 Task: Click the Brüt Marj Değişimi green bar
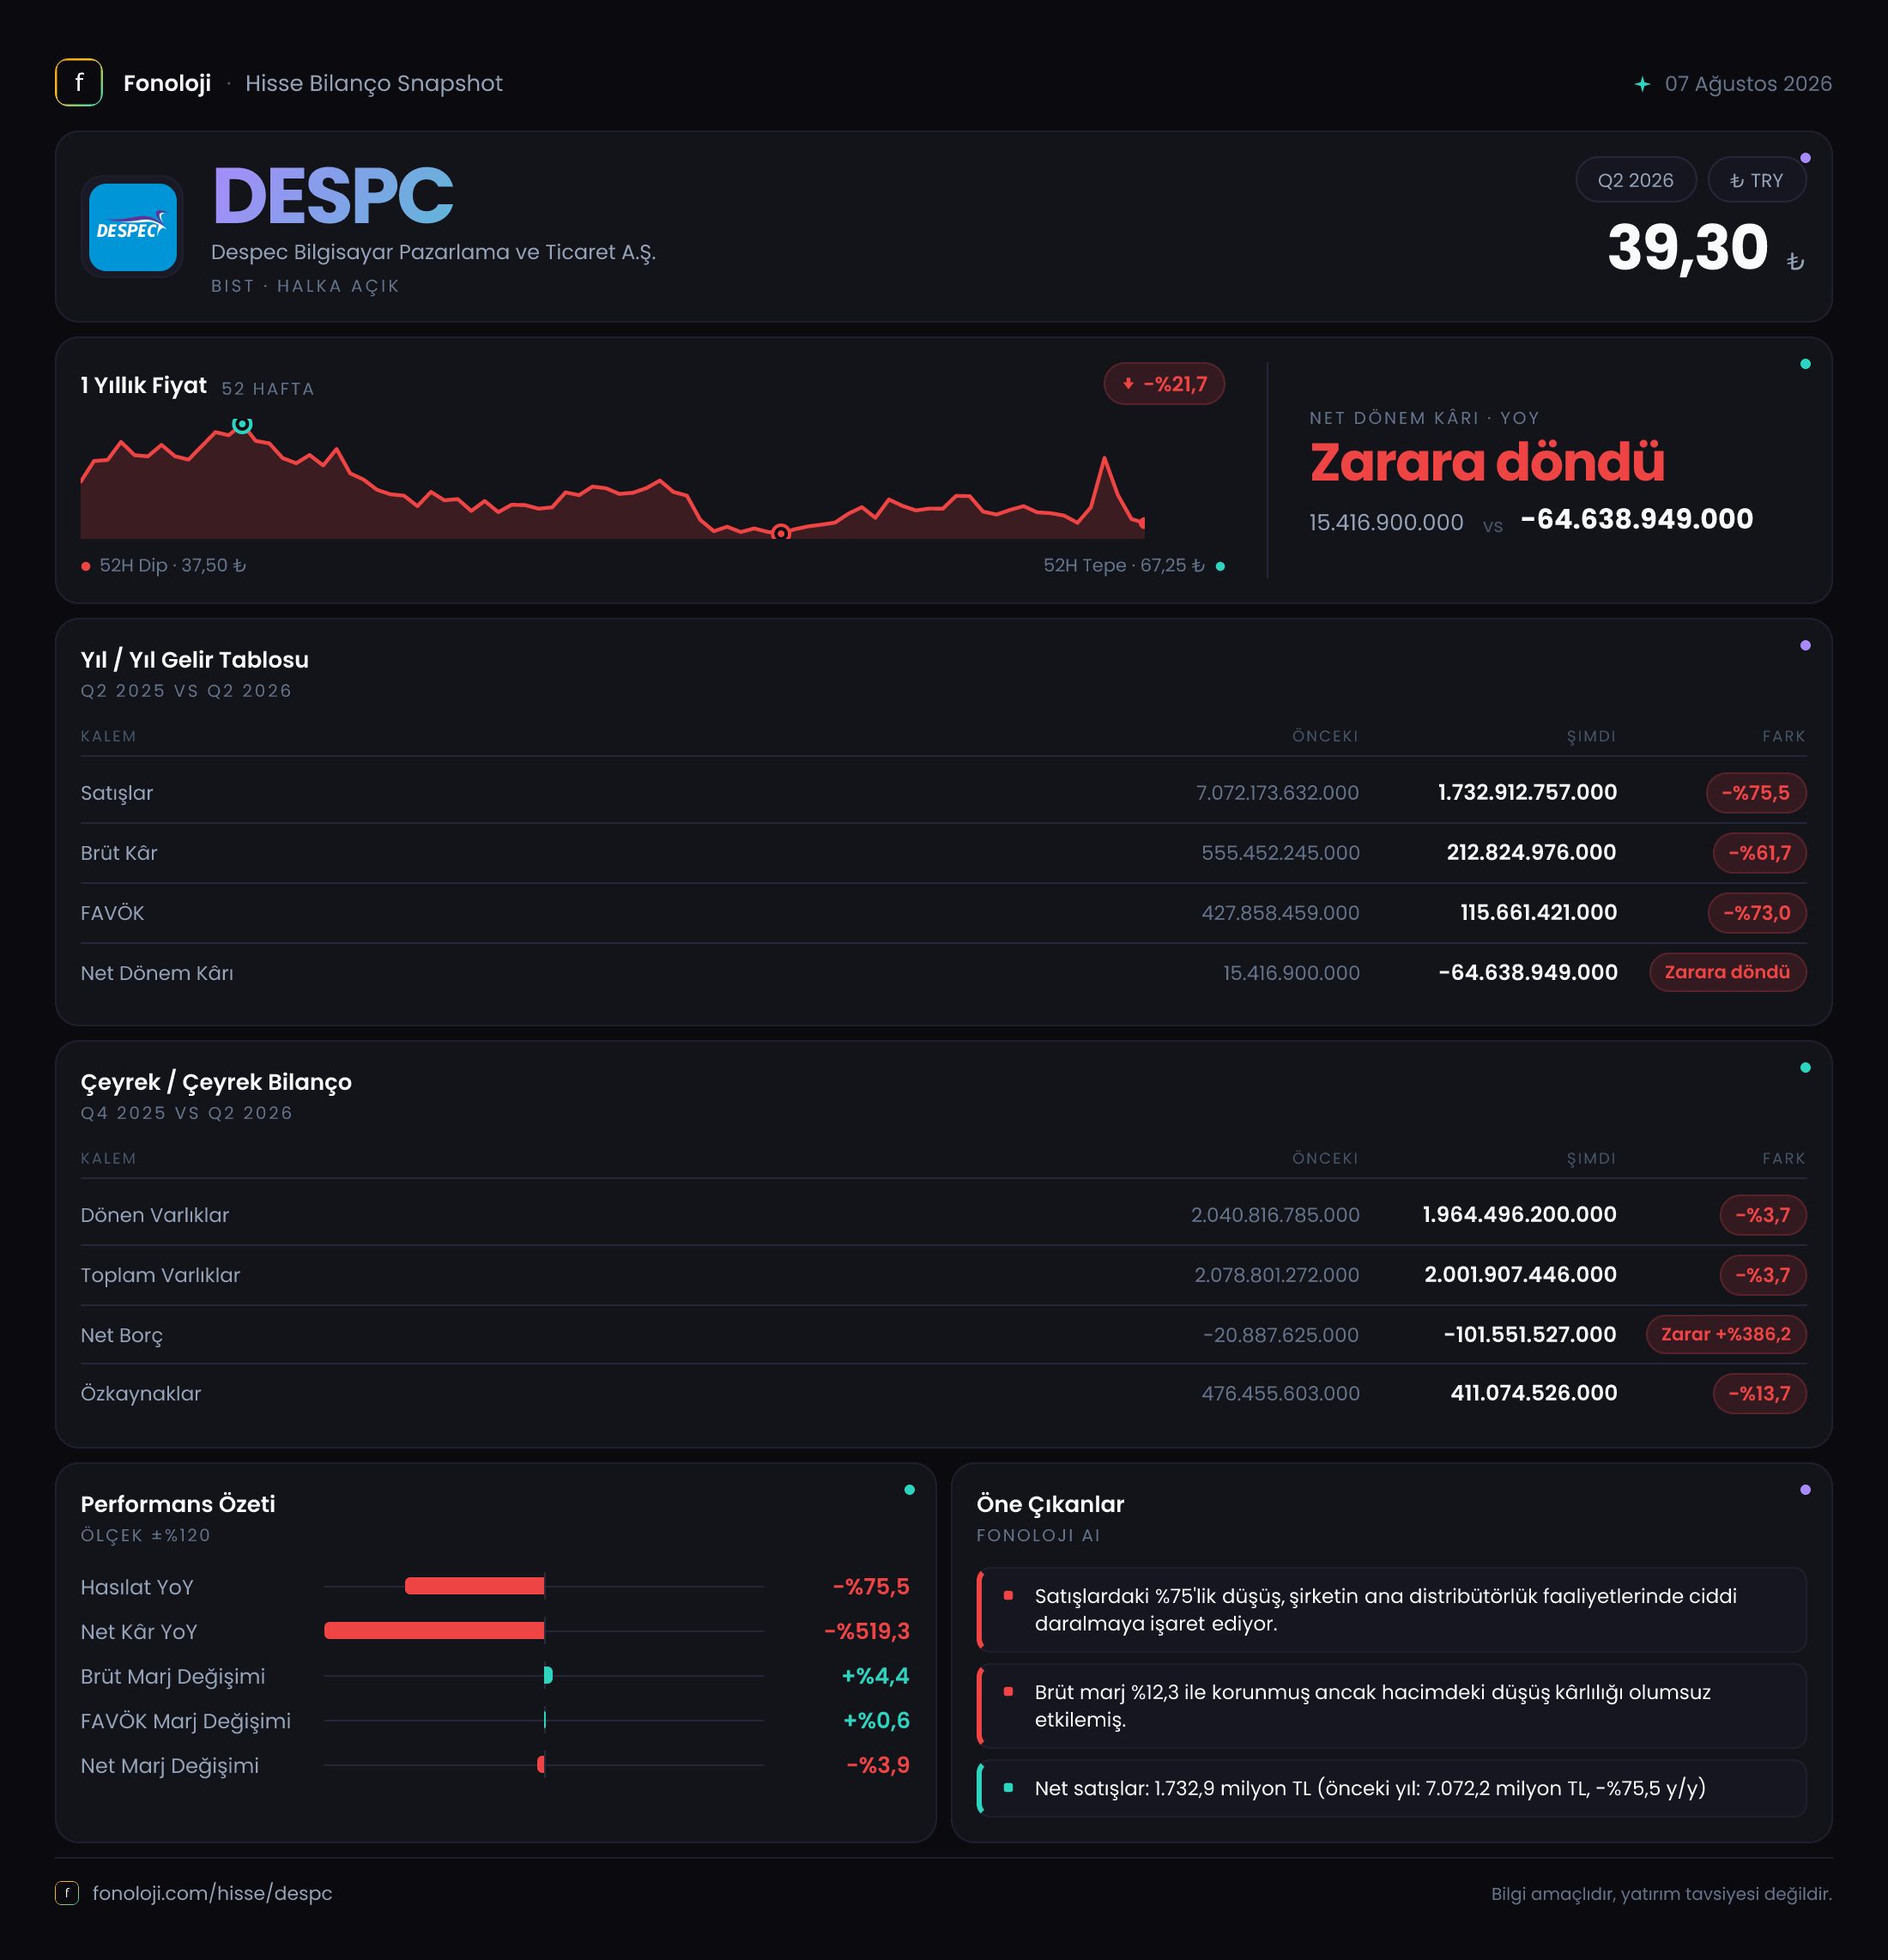548,1675
